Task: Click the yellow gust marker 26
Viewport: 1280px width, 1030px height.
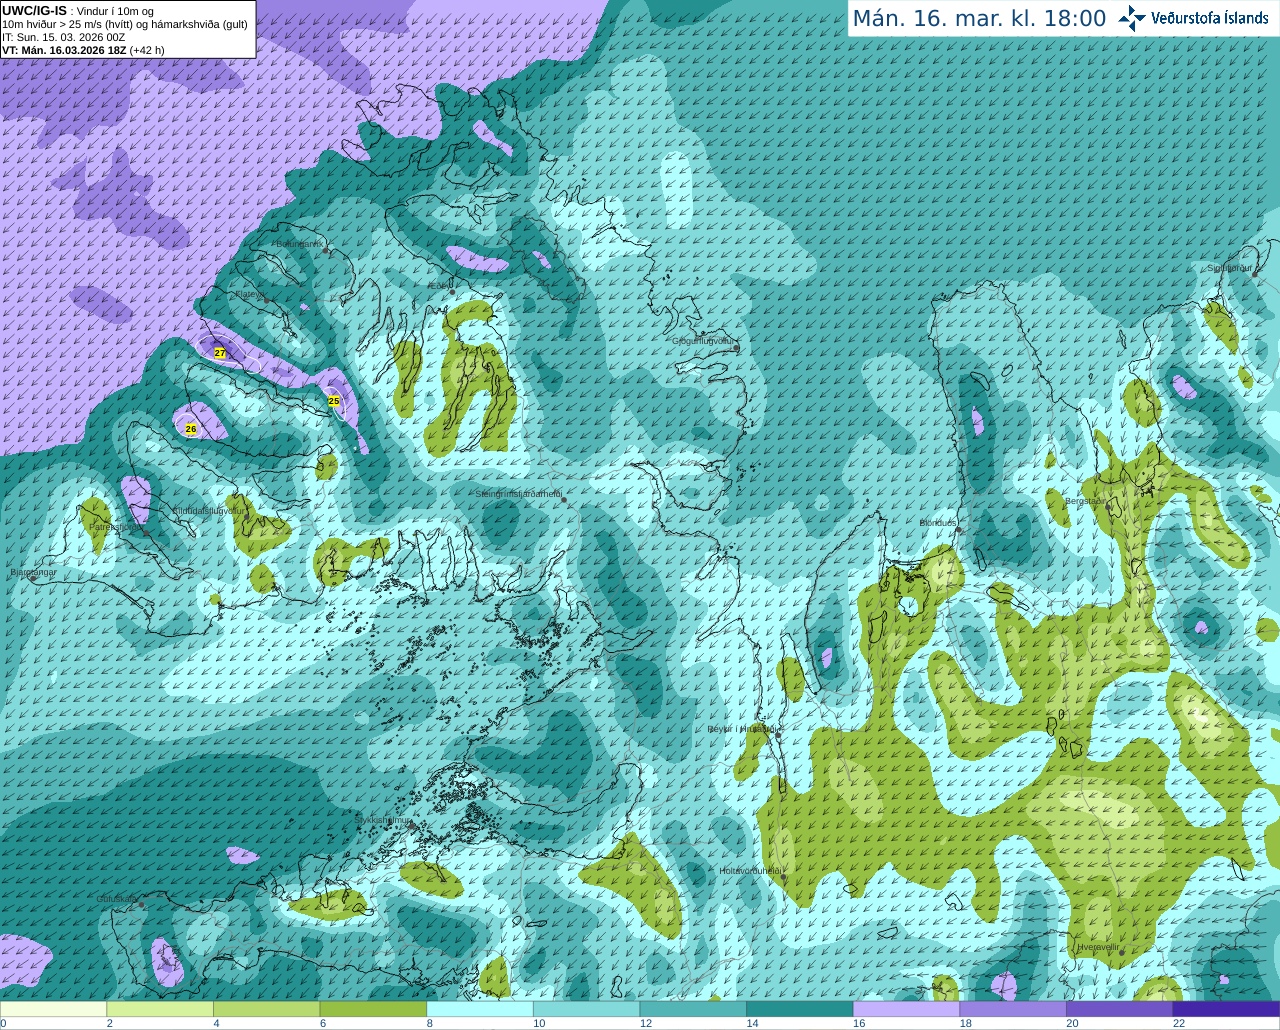Action: pos(191,428)
